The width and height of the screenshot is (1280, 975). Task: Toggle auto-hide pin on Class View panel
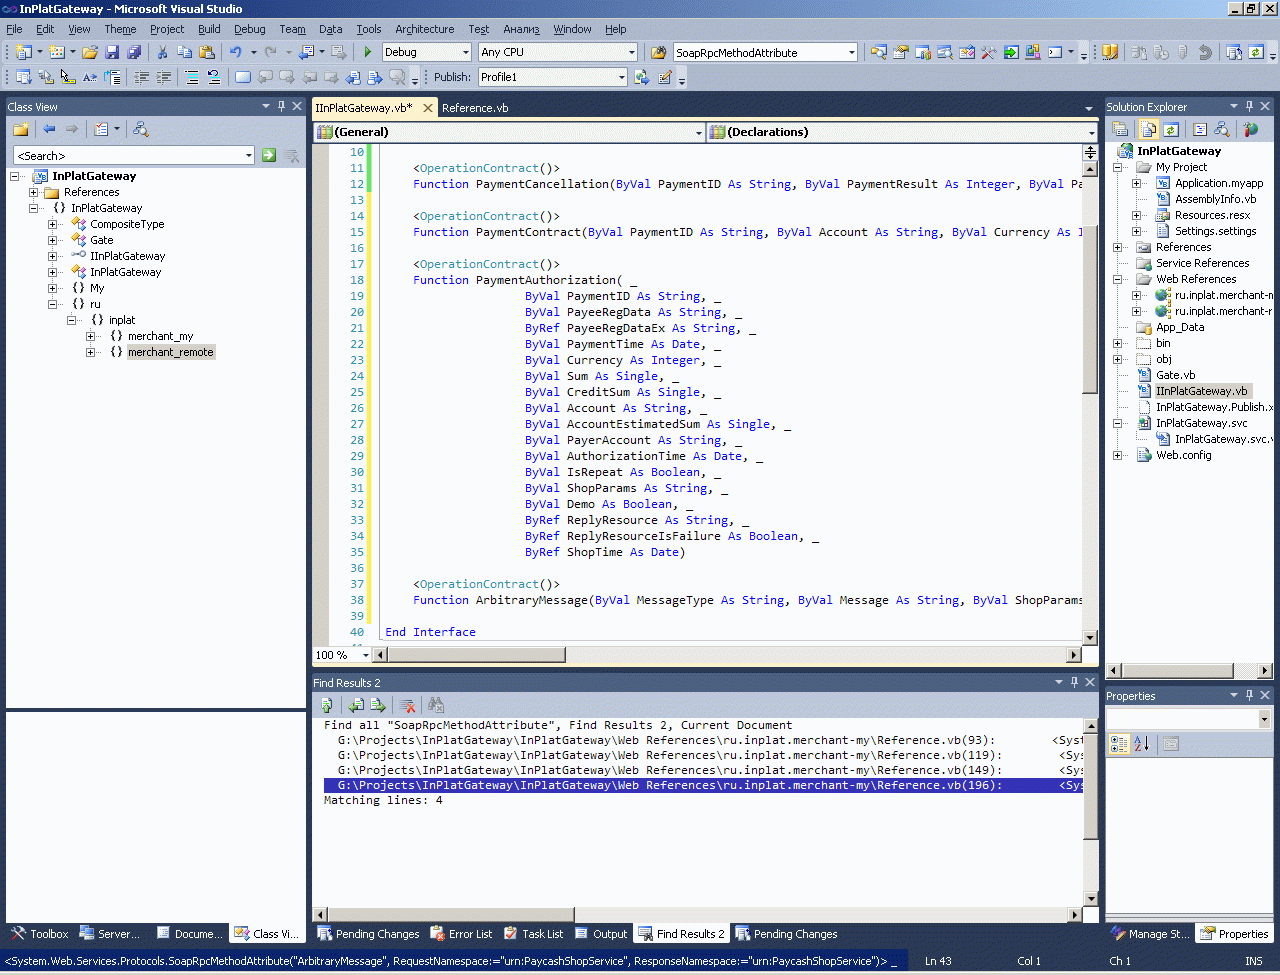281,106
